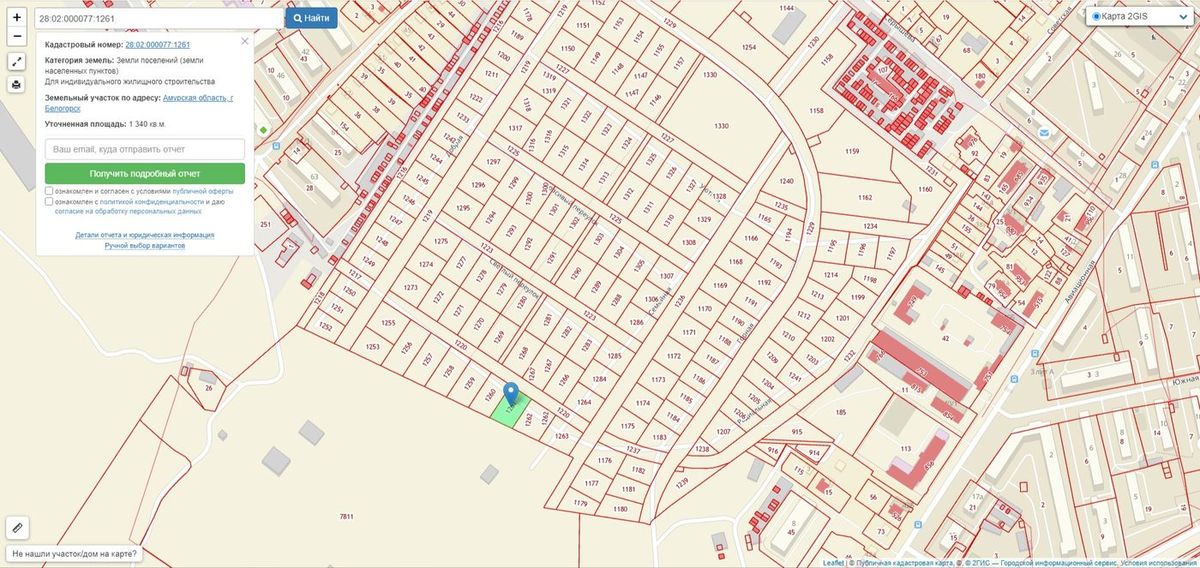The image size is (1200, 568).
Task: Click parcel labeled 1144
Action: [787, 8]
